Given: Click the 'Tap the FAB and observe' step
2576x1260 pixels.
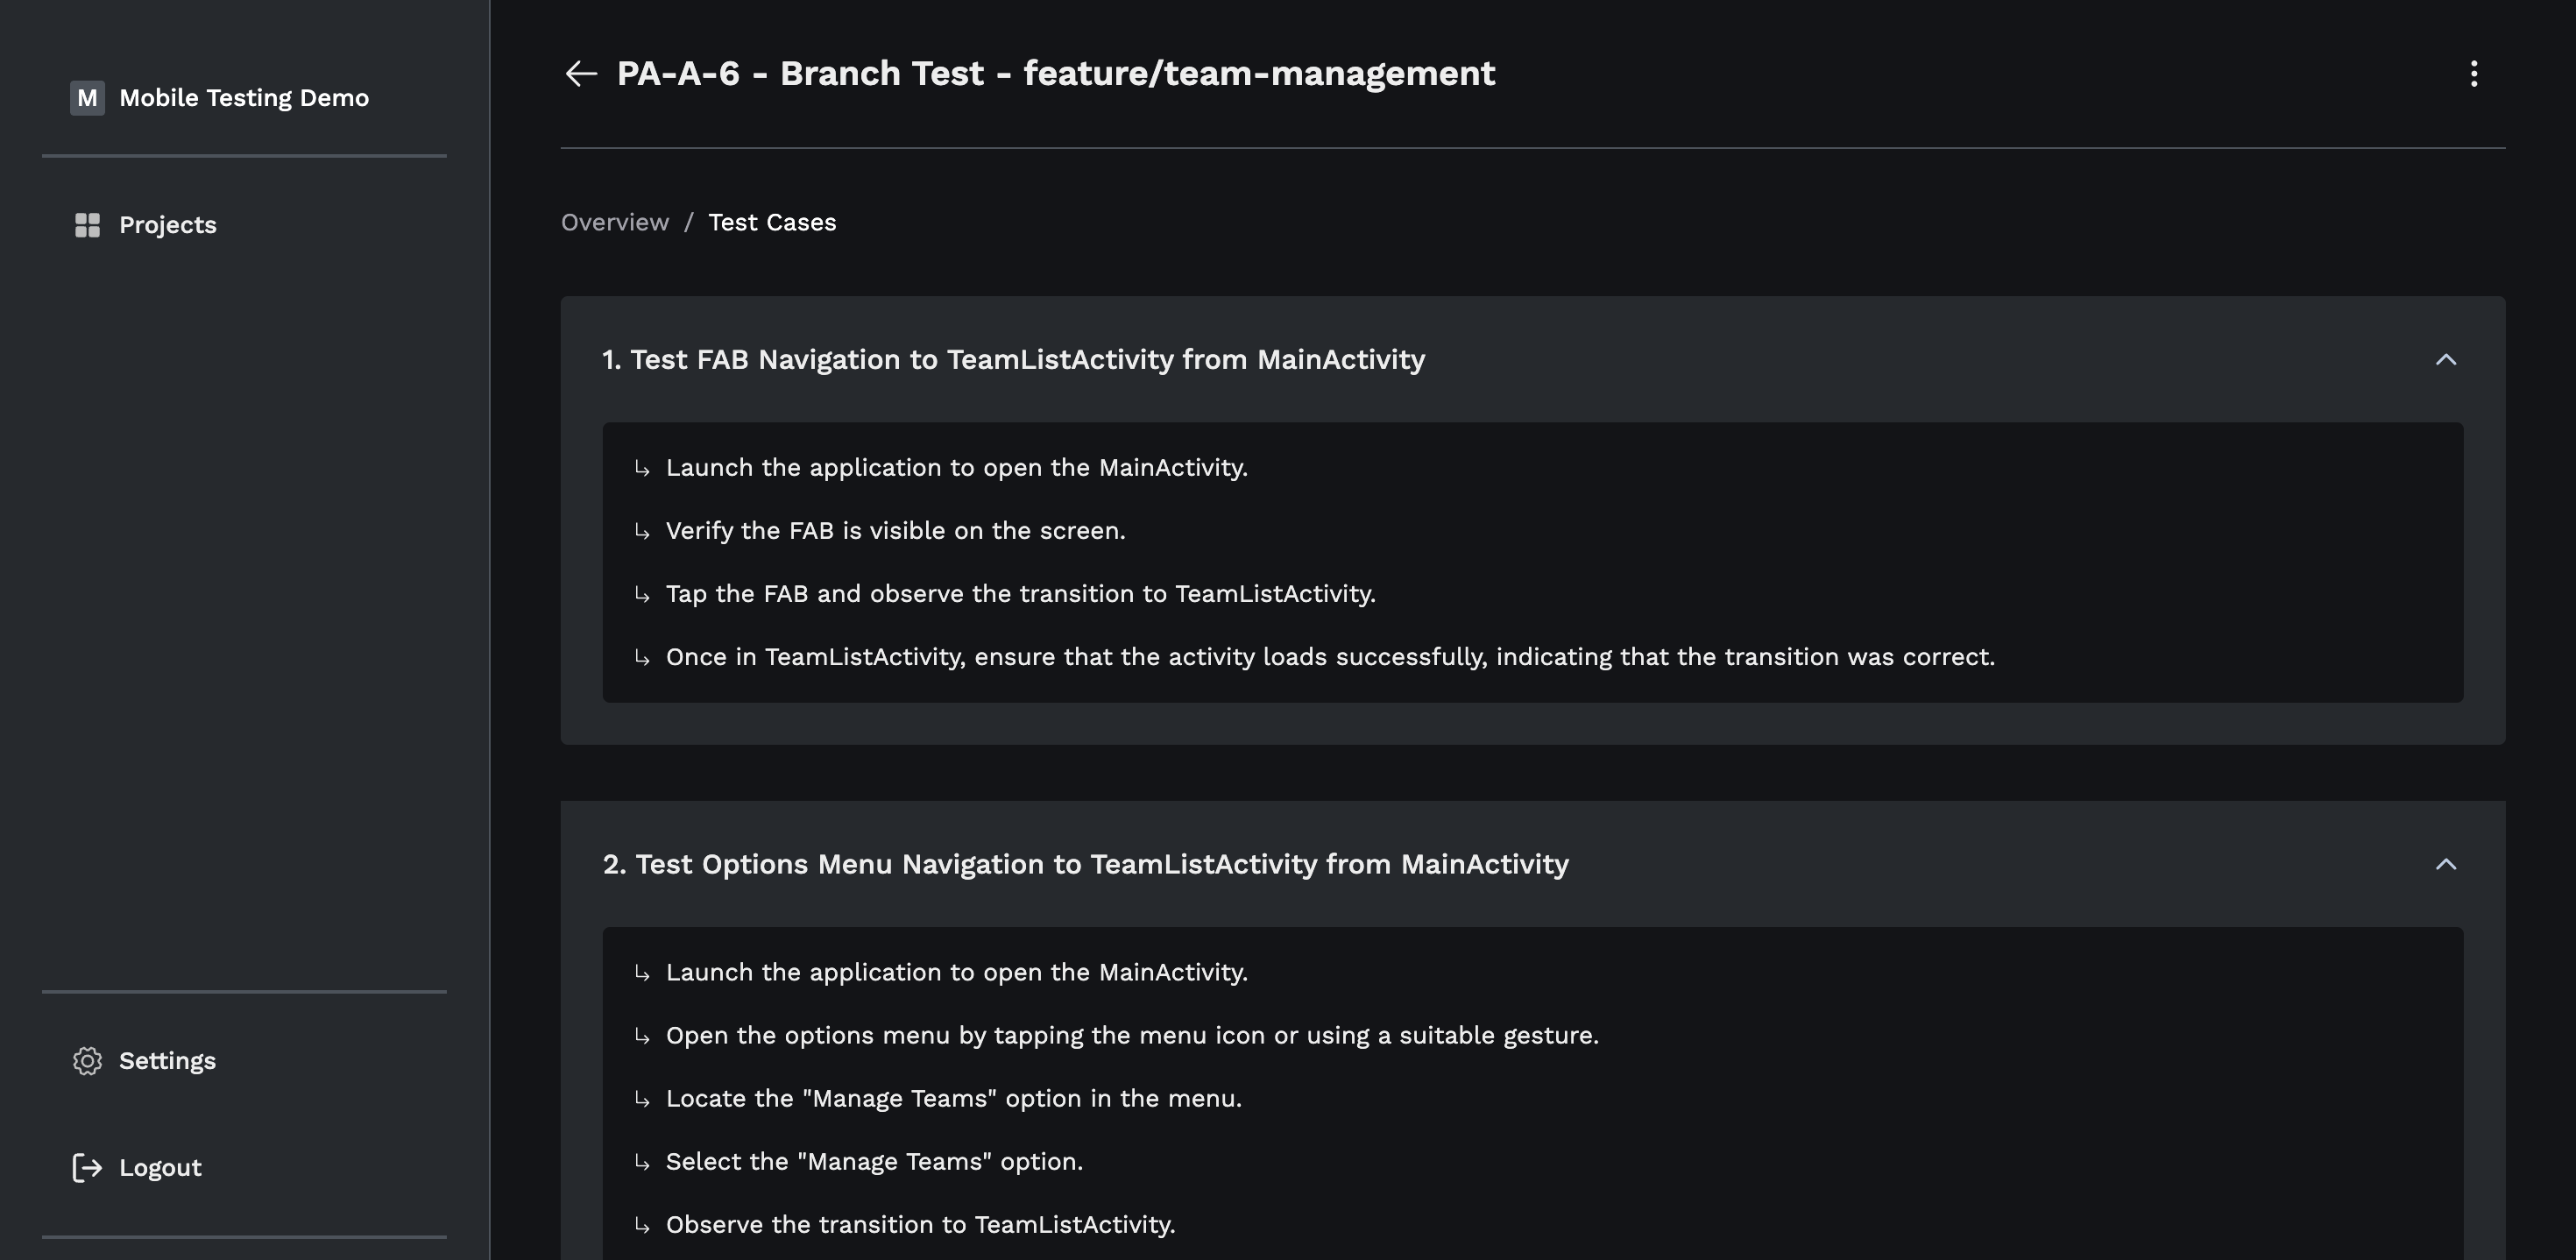Looking at the screenshot, I should pyautogui.click(x=1020, y=594).
